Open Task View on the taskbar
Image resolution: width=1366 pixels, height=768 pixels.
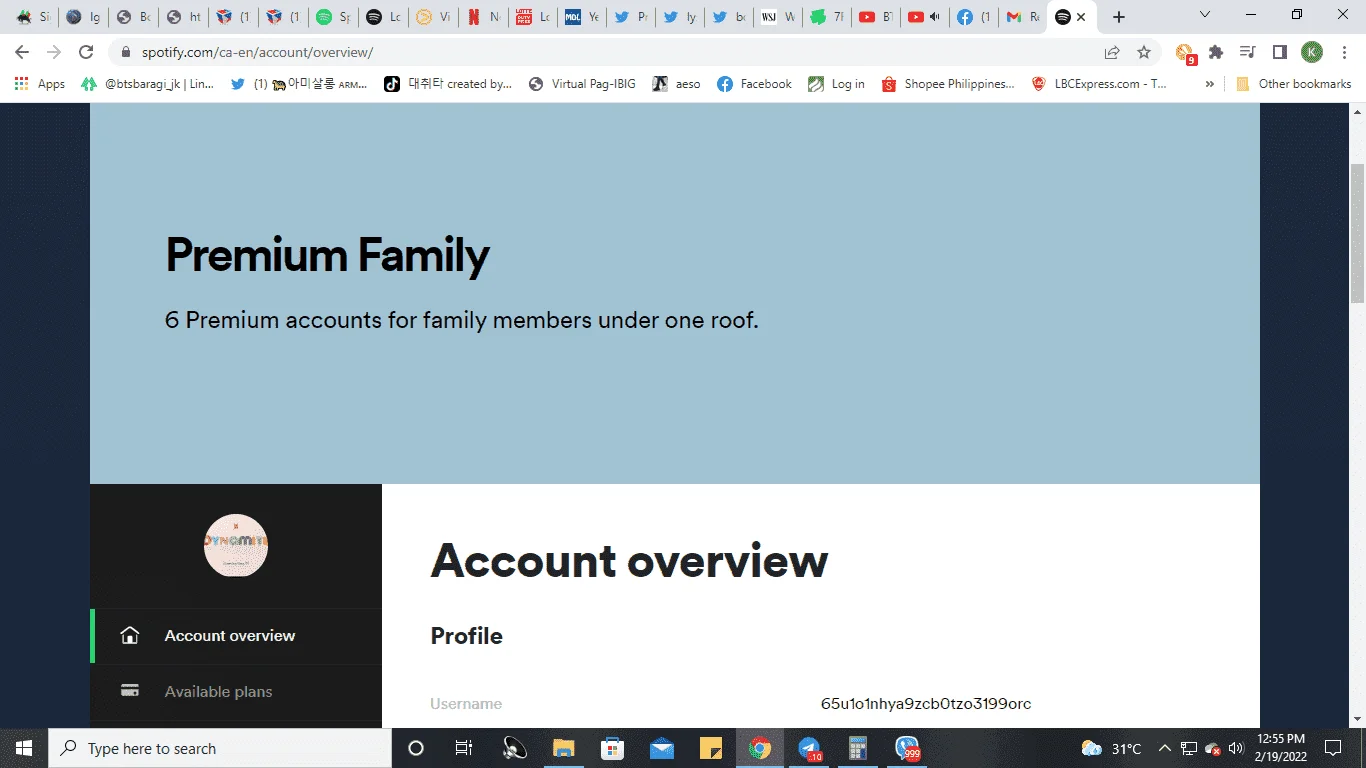pos(464,748)
